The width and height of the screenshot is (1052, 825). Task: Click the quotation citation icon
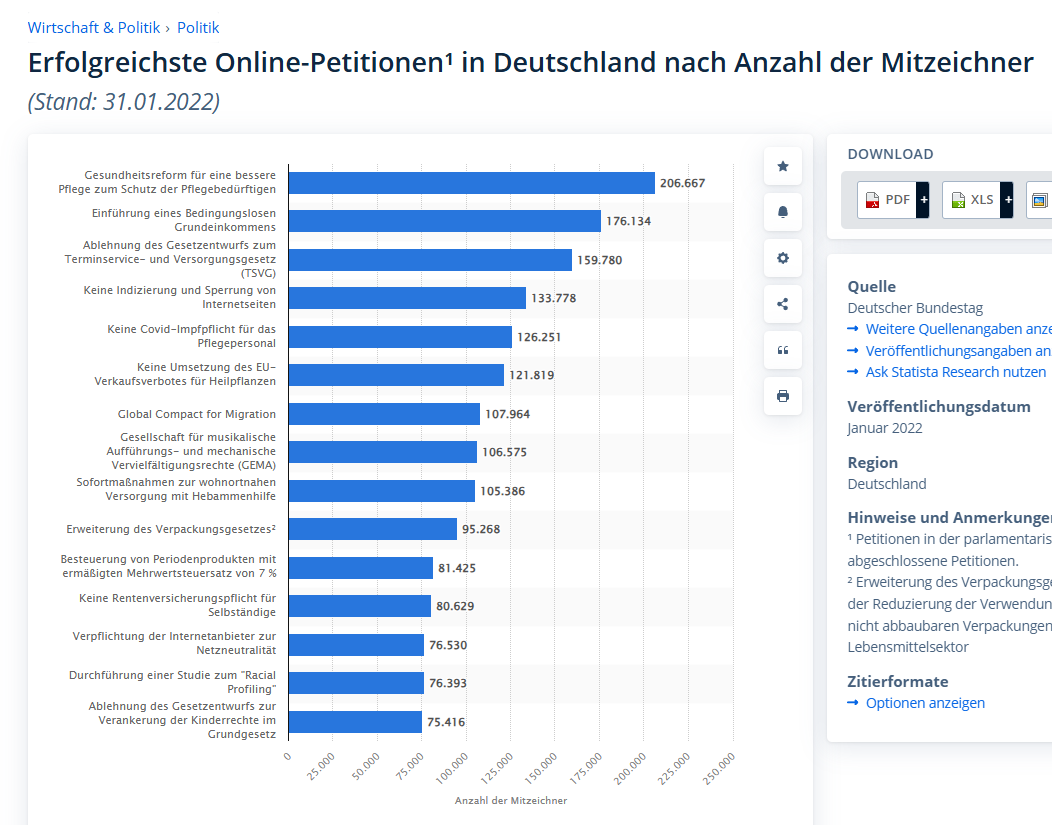[x=782, y=350]
